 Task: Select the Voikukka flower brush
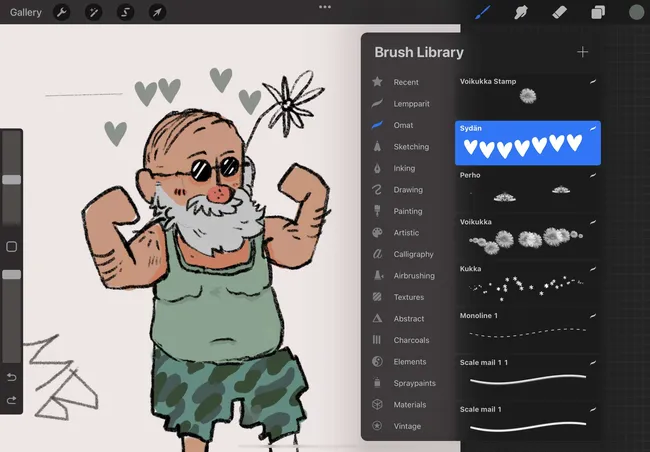528,237
